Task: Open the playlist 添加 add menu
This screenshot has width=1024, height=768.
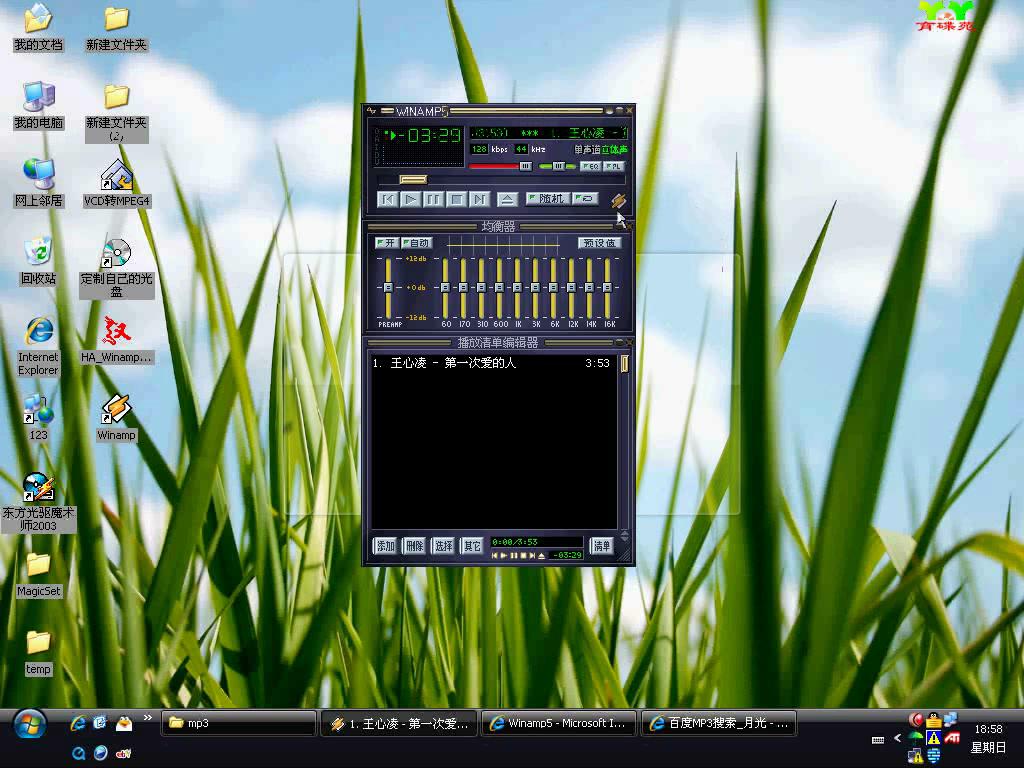Action: (385, 546)
